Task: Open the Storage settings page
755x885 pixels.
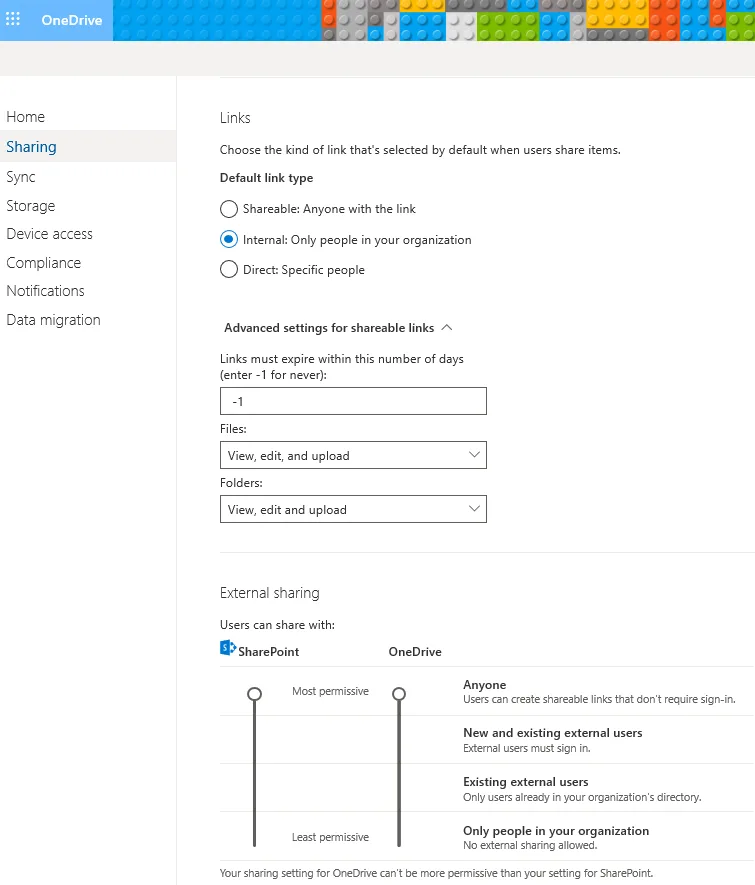Action: click(30, 206)
